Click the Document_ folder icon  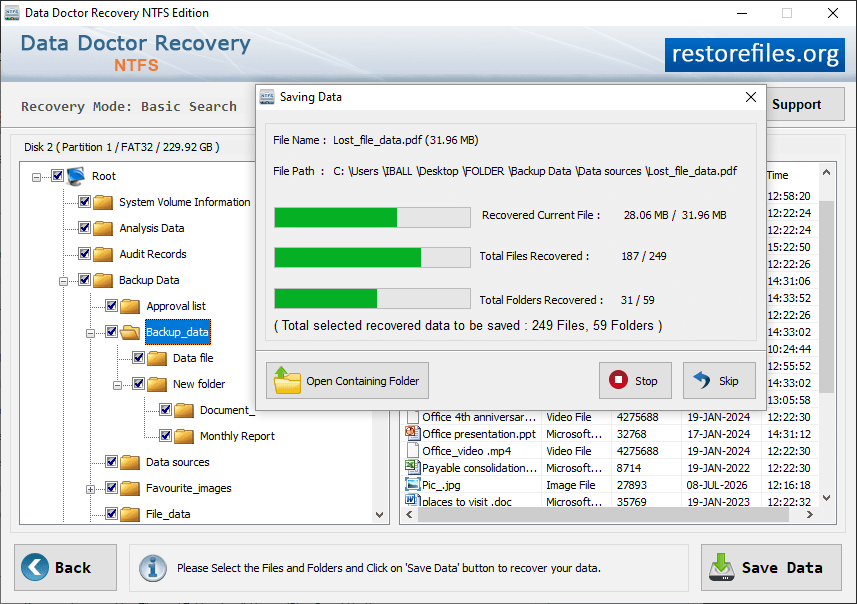pos(184,410)
